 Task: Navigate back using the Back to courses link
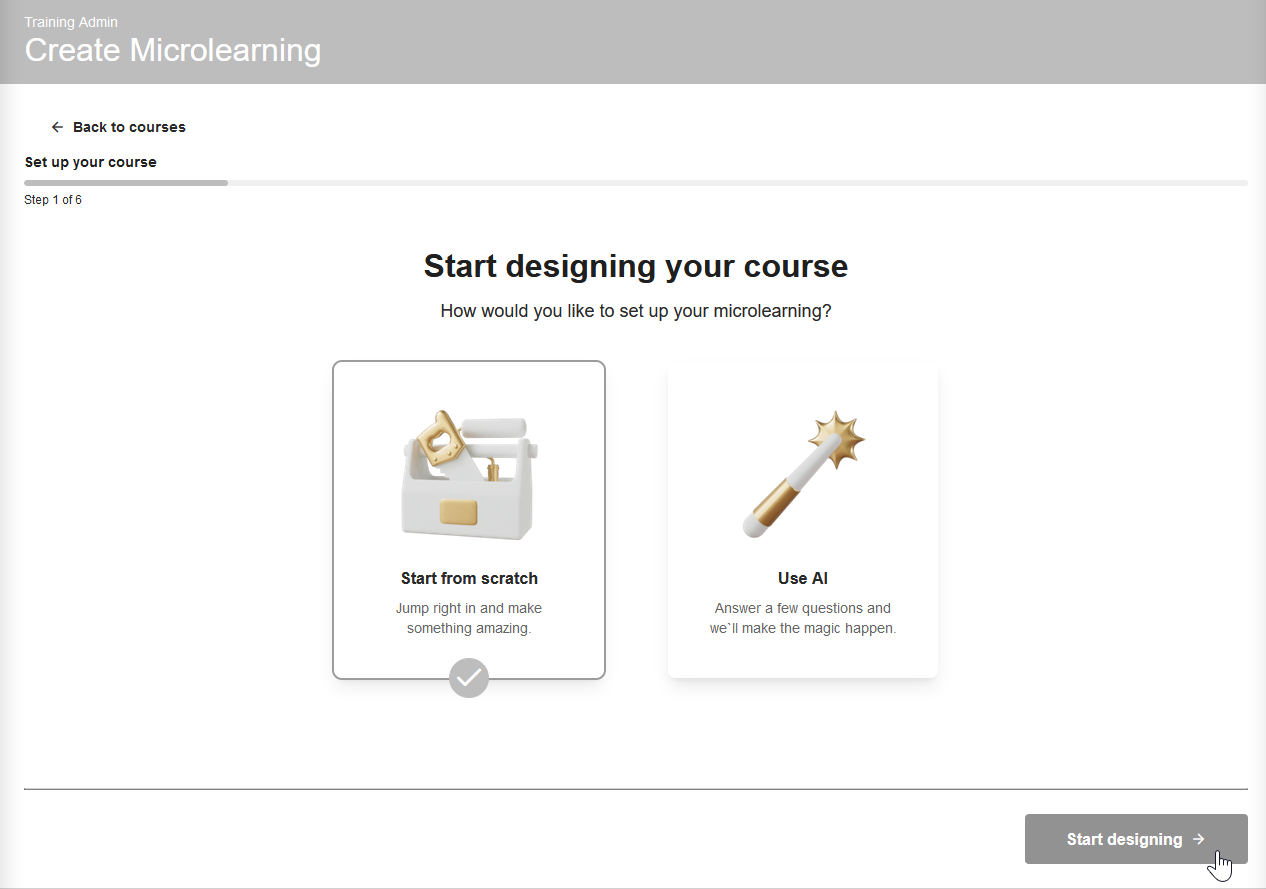pos(128,127)
